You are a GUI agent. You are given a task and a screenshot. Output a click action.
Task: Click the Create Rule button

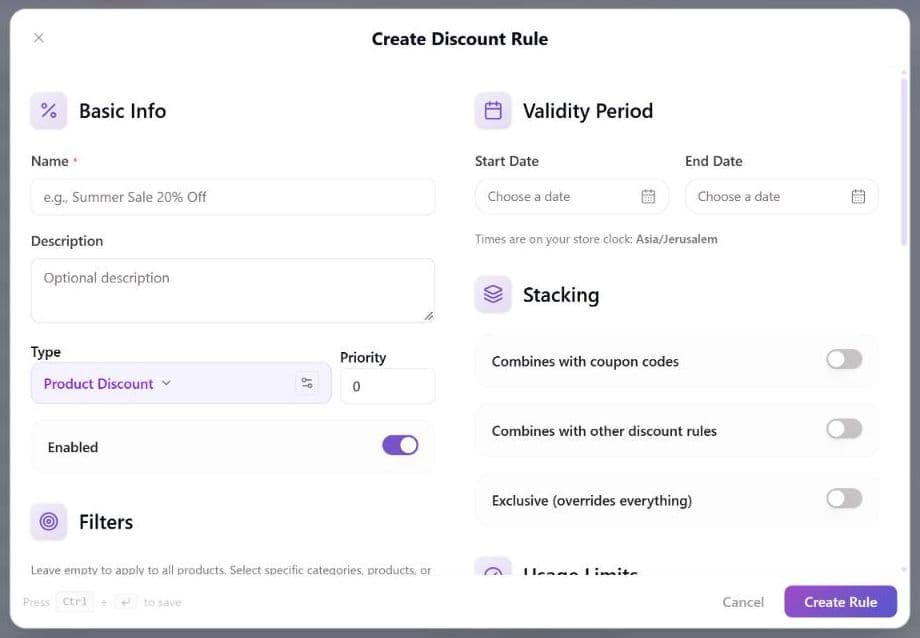pos(840,602)
